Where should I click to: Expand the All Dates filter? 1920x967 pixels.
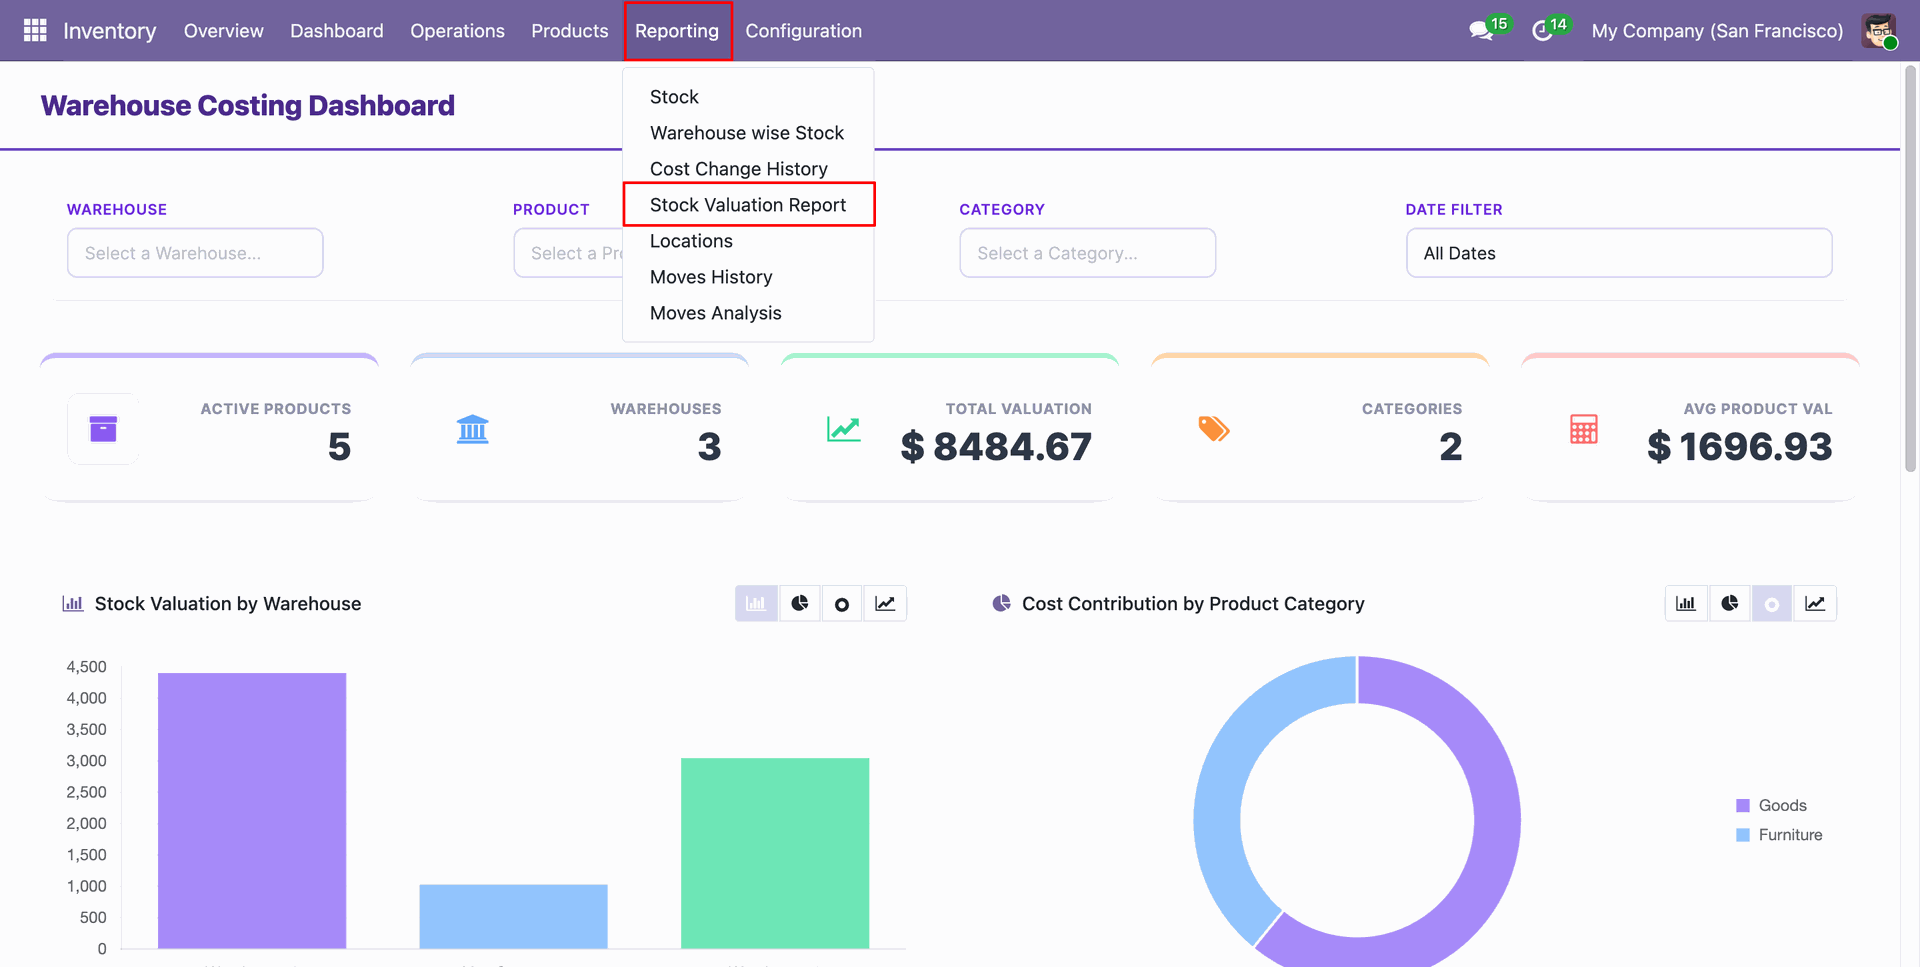pos(1619,253)
